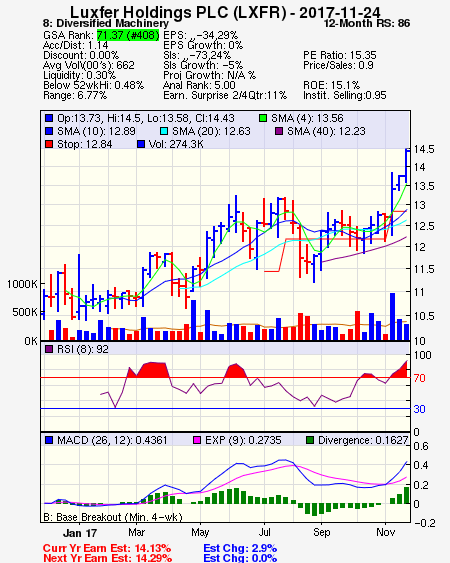Screen dimensions: 450x563
Task: Click the magenta EXP (9) legend swatch
Action: [197, 440]
